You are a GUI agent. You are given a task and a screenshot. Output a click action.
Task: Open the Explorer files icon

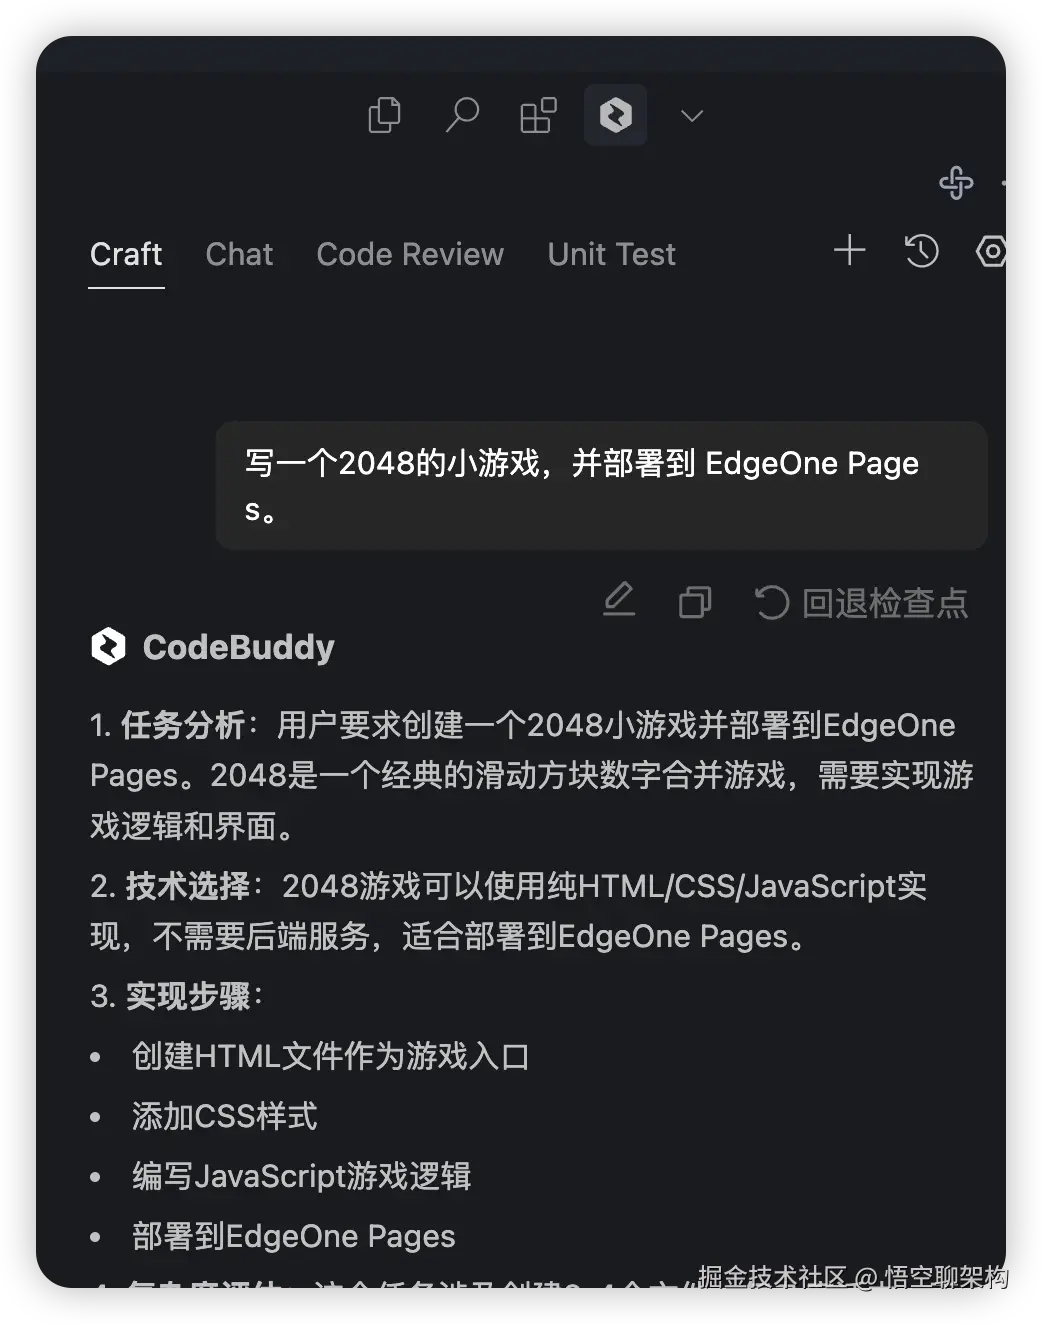tap(384, 115)
